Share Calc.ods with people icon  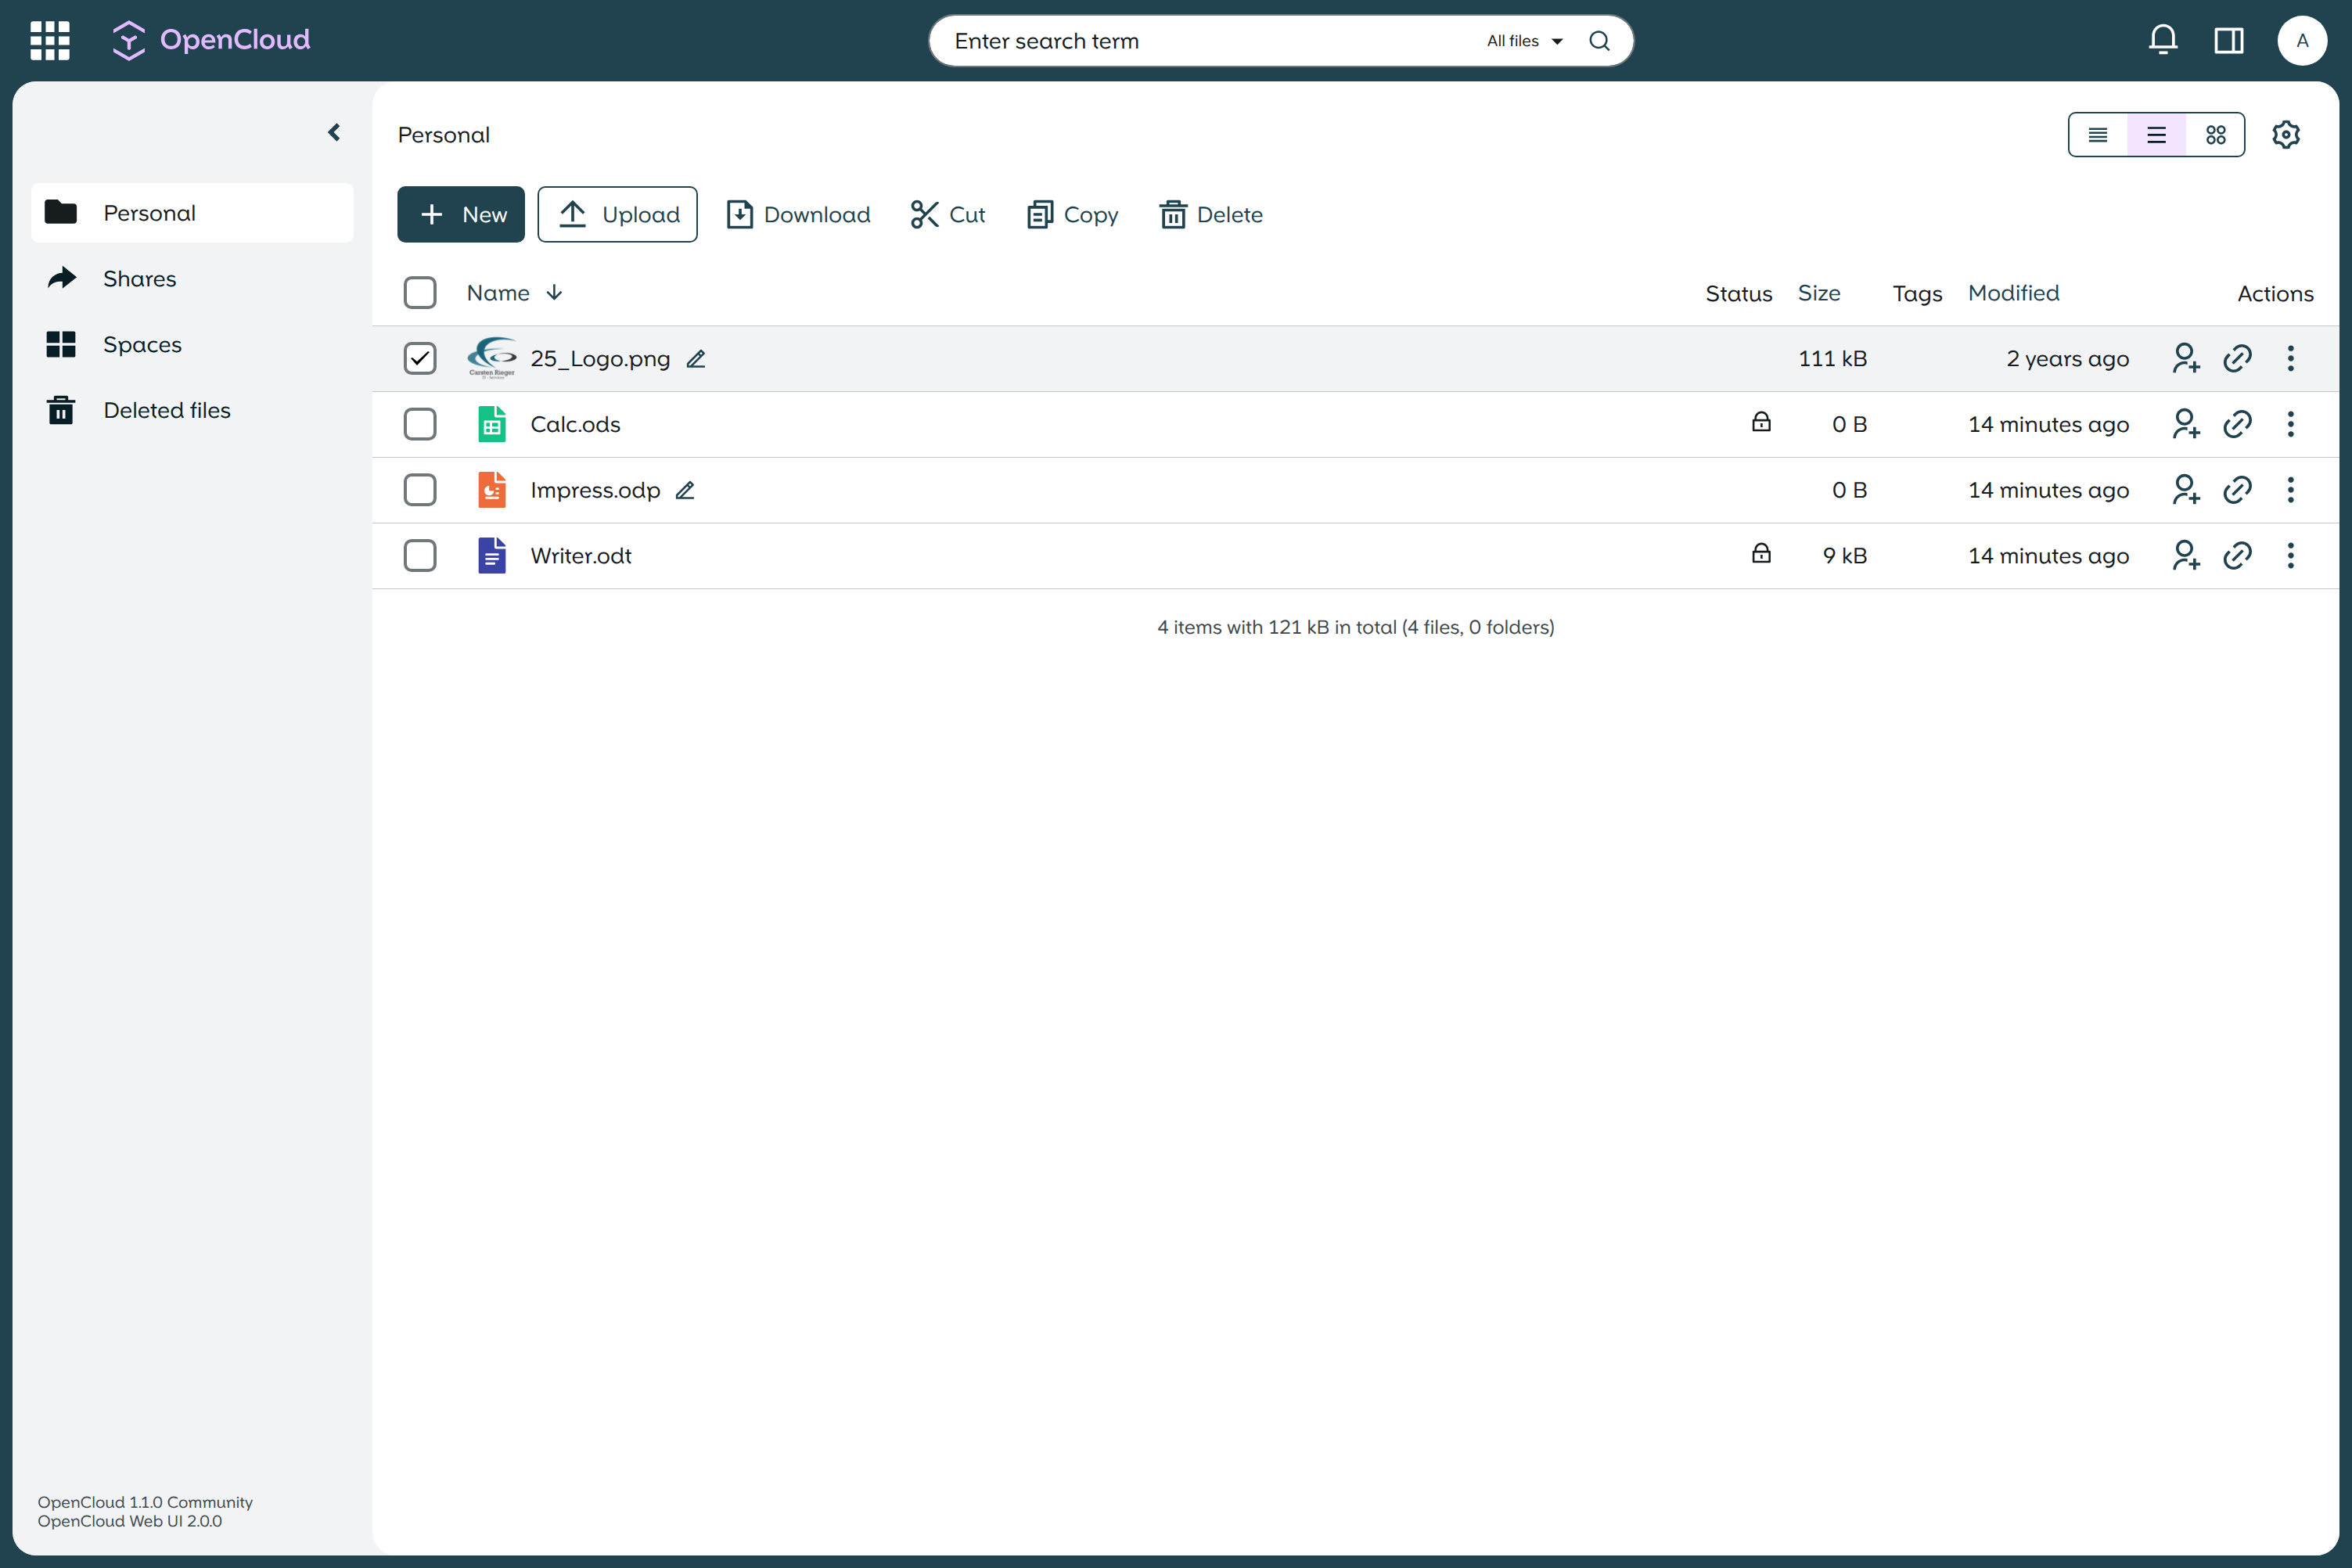[2186, 424]
